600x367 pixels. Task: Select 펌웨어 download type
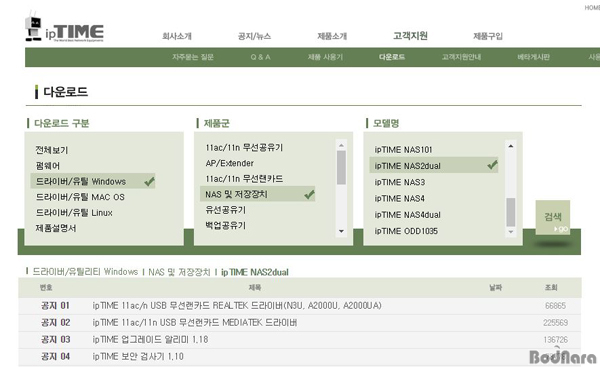point(47,166)
